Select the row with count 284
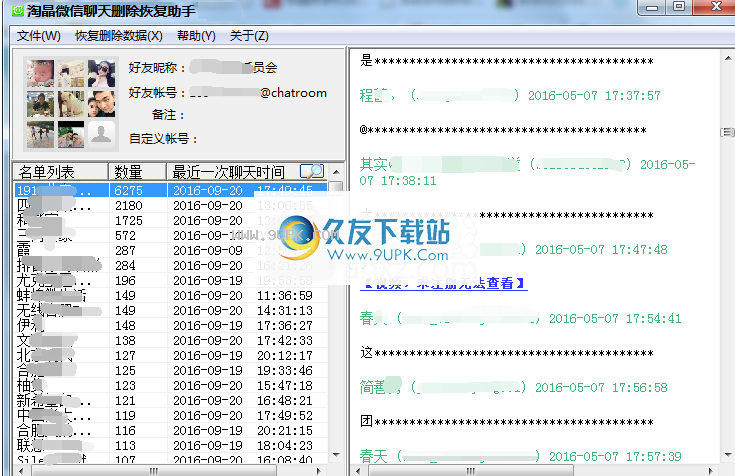This screenshot has height=476, width=735. 171,265
